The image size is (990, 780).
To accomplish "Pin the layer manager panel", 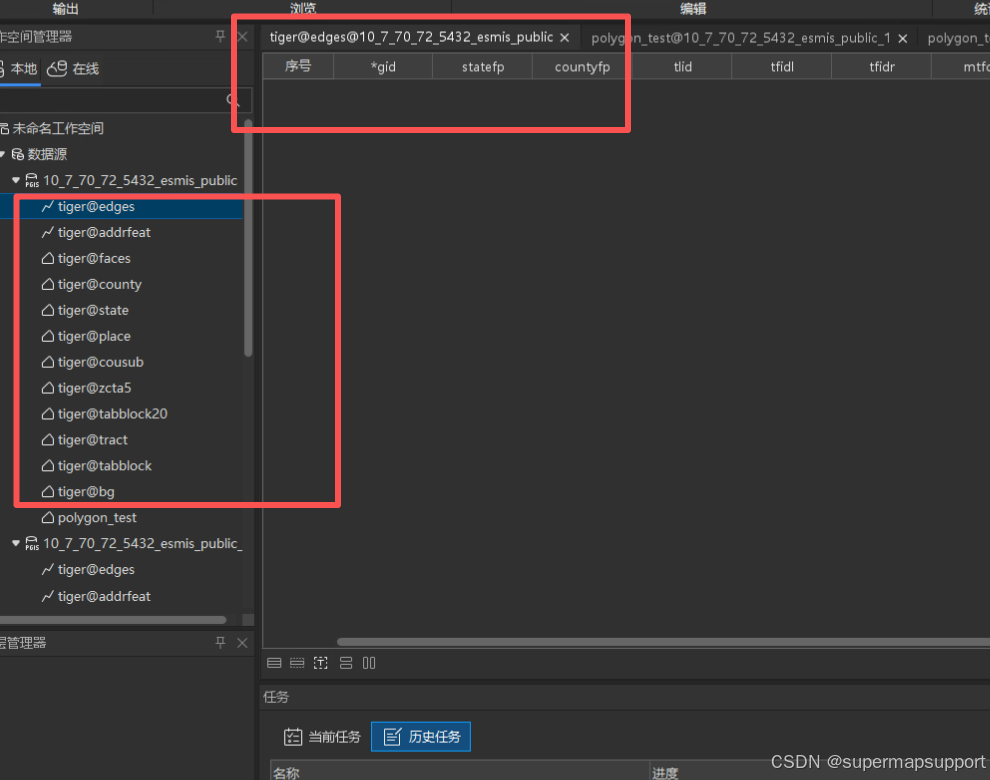I will point(220,642).
